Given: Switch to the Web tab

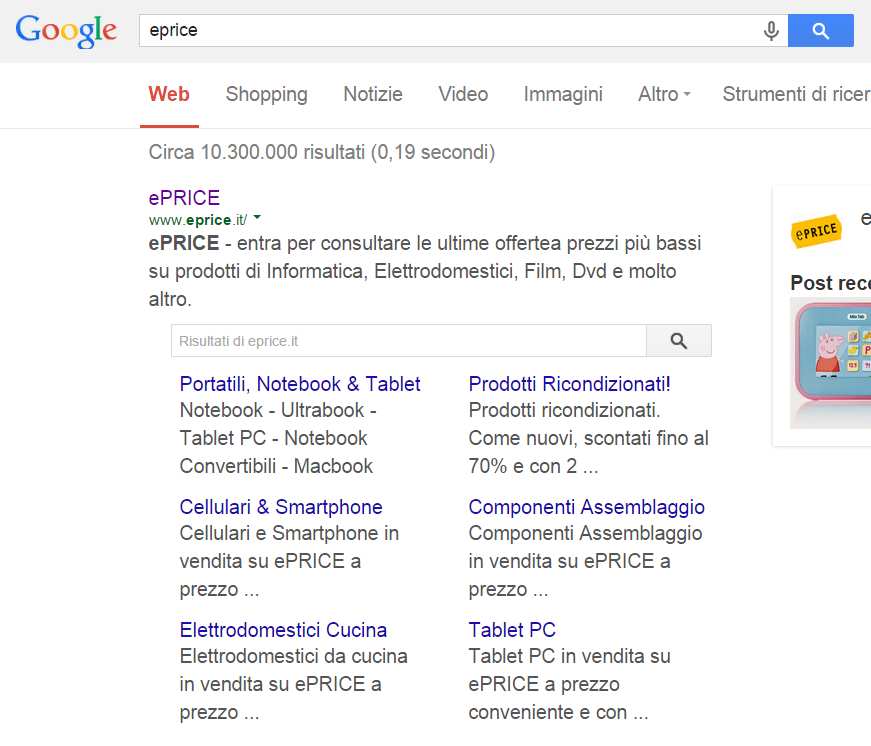Looking at the screenshot, I should (x=169, y=94).
